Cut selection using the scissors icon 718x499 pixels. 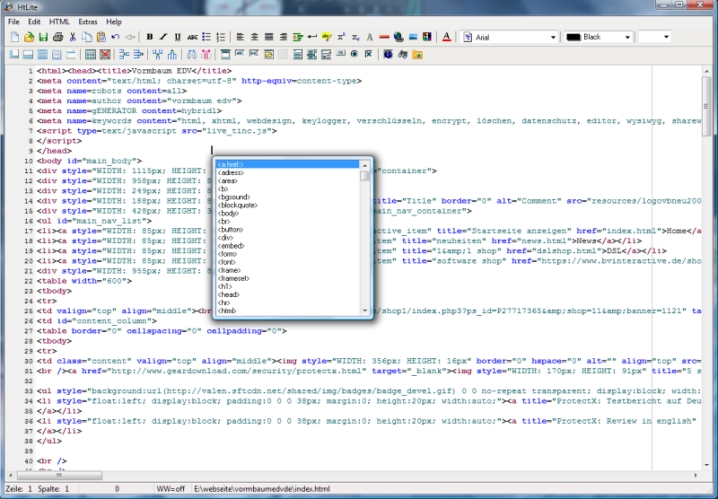coord(73,37)
